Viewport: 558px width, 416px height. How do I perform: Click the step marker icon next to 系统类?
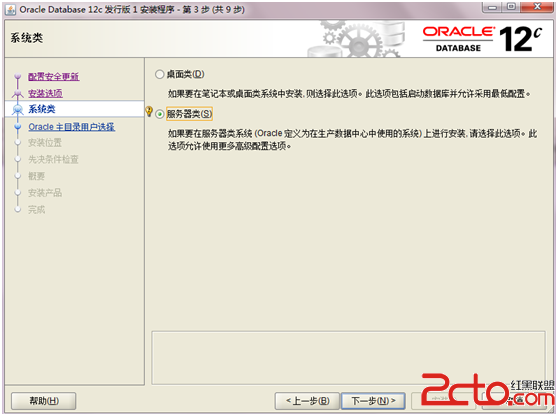pos(17,109)
